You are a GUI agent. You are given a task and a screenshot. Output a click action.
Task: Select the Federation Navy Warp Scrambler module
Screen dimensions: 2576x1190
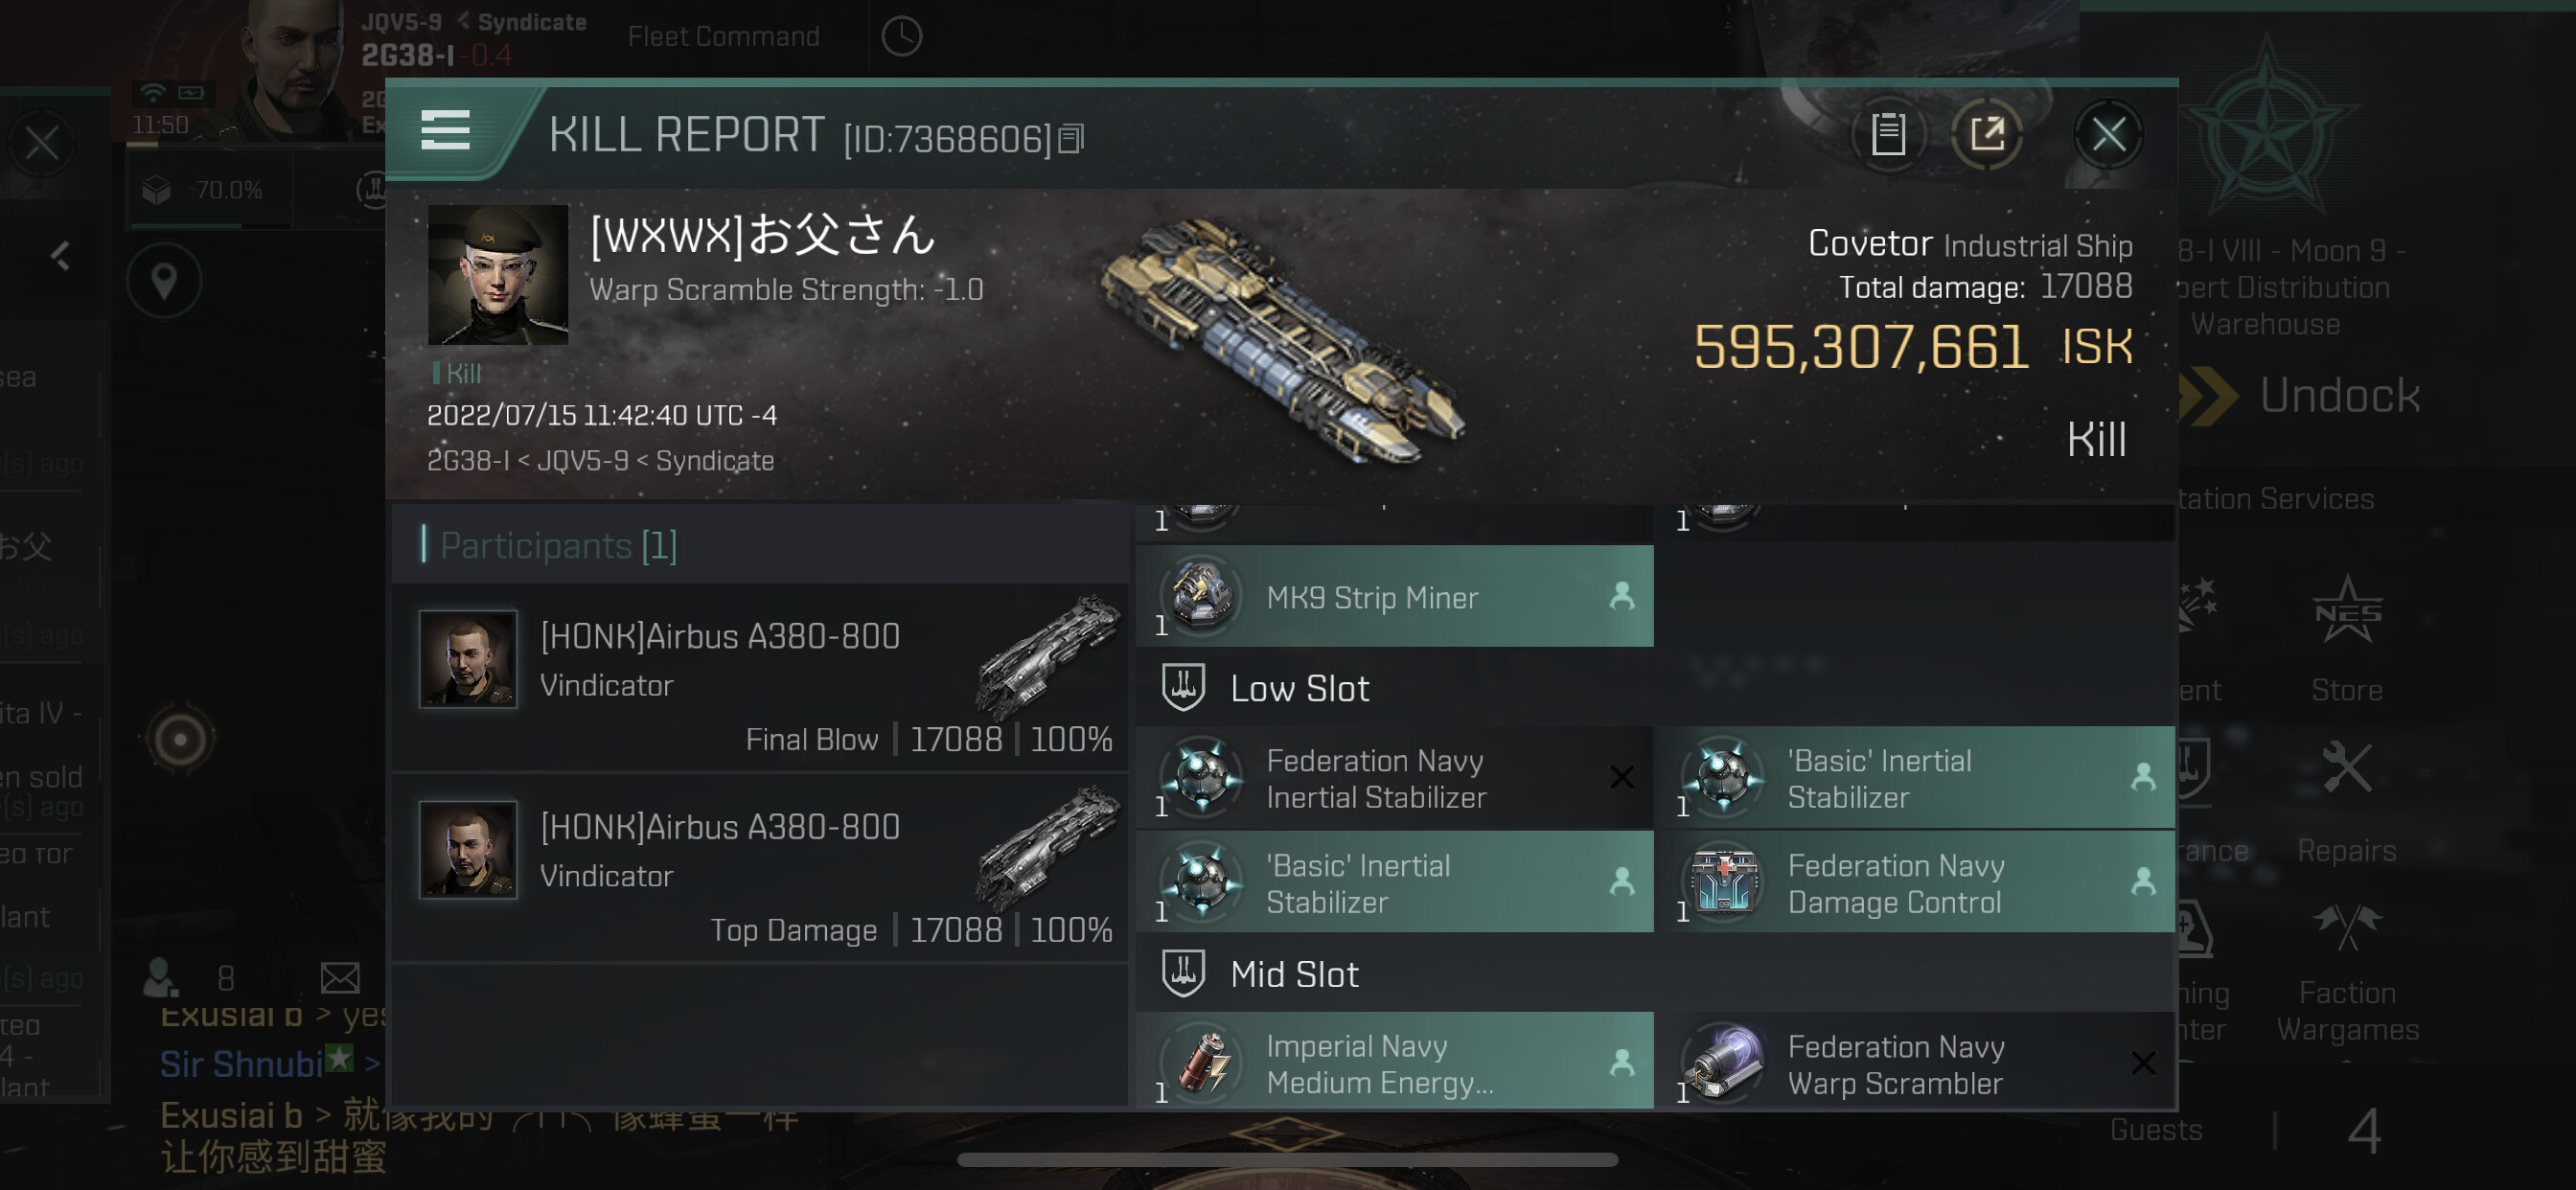click(1914, 1062)
